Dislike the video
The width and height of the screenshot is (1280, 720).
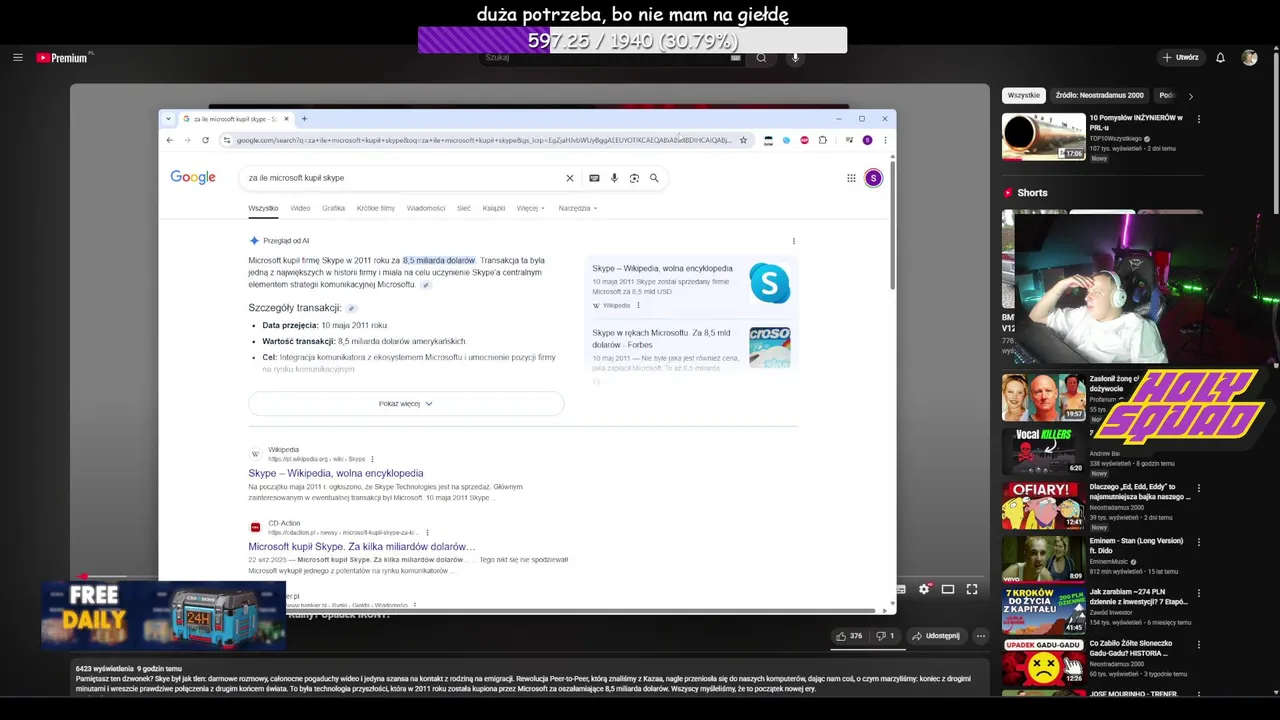point(885,636)
